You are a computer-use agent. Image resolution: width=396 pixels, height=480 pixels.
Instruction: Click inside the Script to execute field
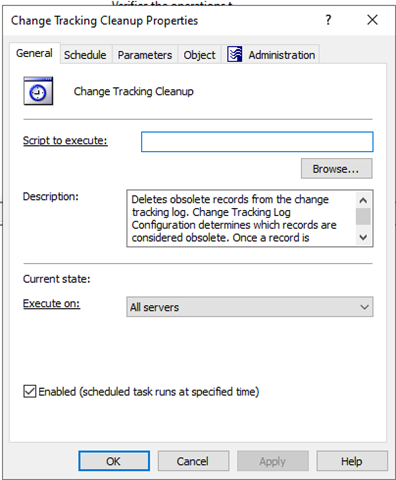(x=257, y=142)
